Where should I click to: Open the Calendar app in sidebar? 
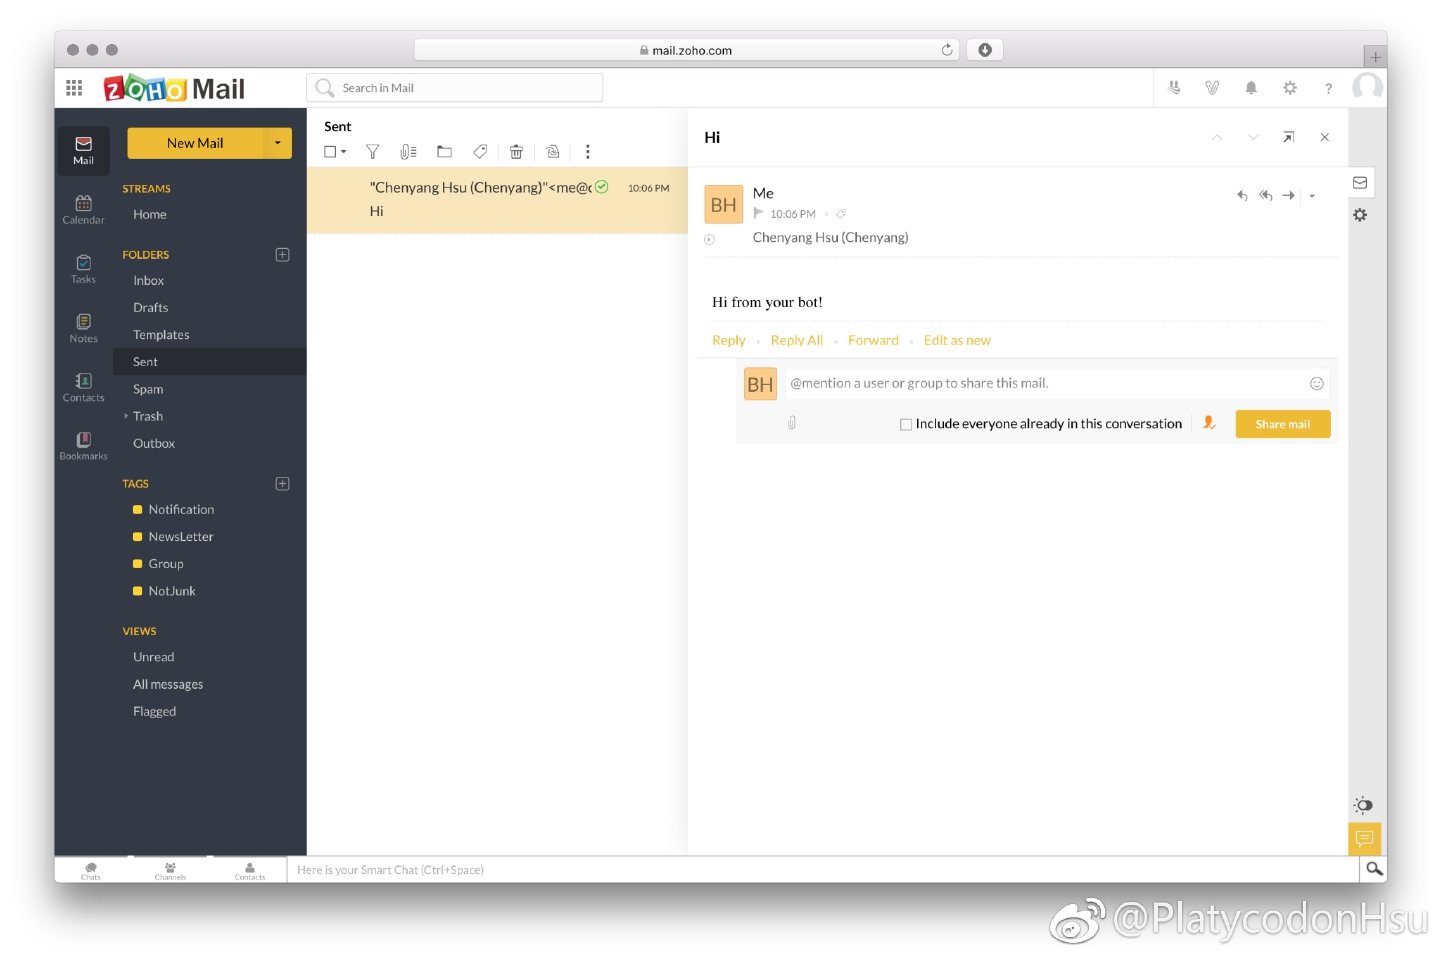(83, 209)
